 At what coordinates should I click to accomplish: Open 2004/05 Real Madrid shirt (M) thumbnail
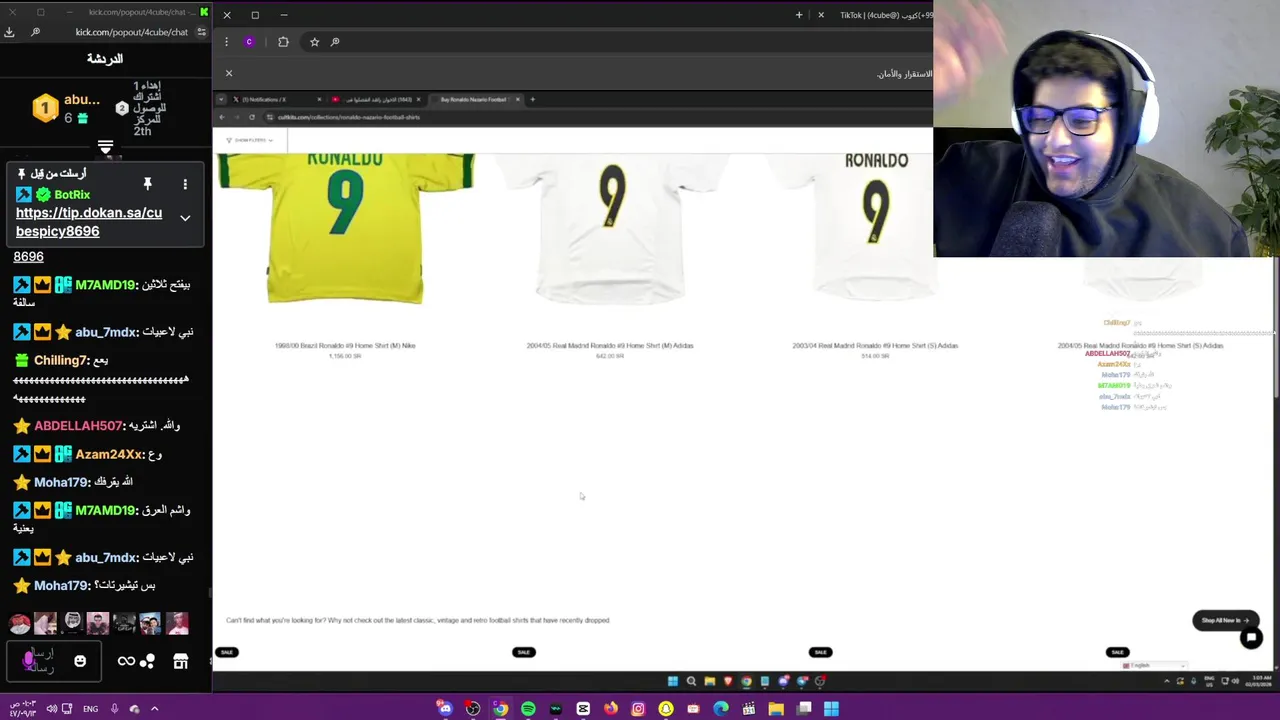610,228
